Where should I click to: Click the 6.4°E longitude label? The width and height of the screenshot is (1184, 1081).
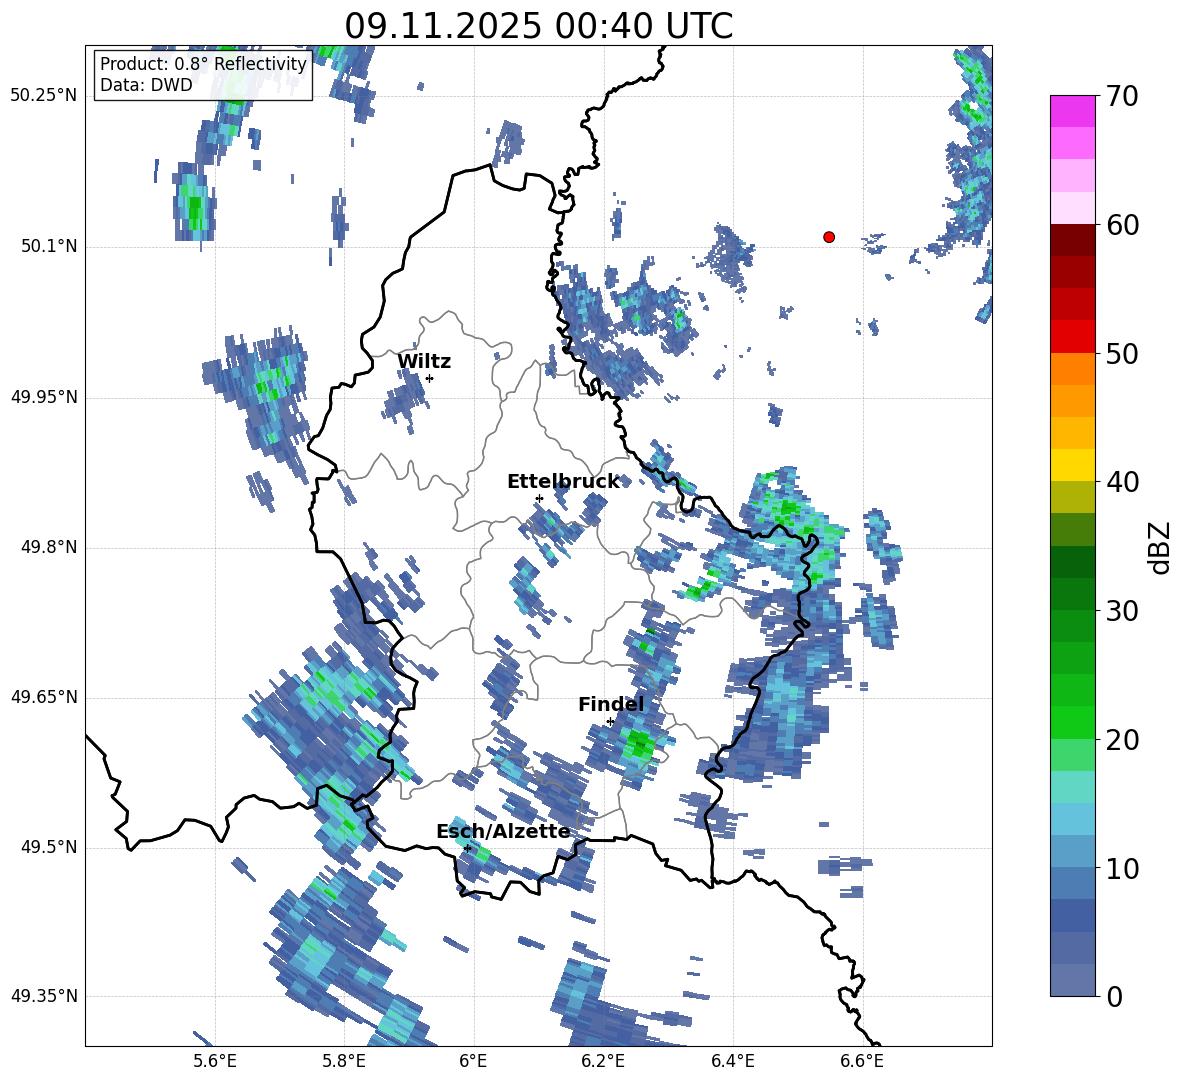pyautogui.click(x=732, y=1061)
